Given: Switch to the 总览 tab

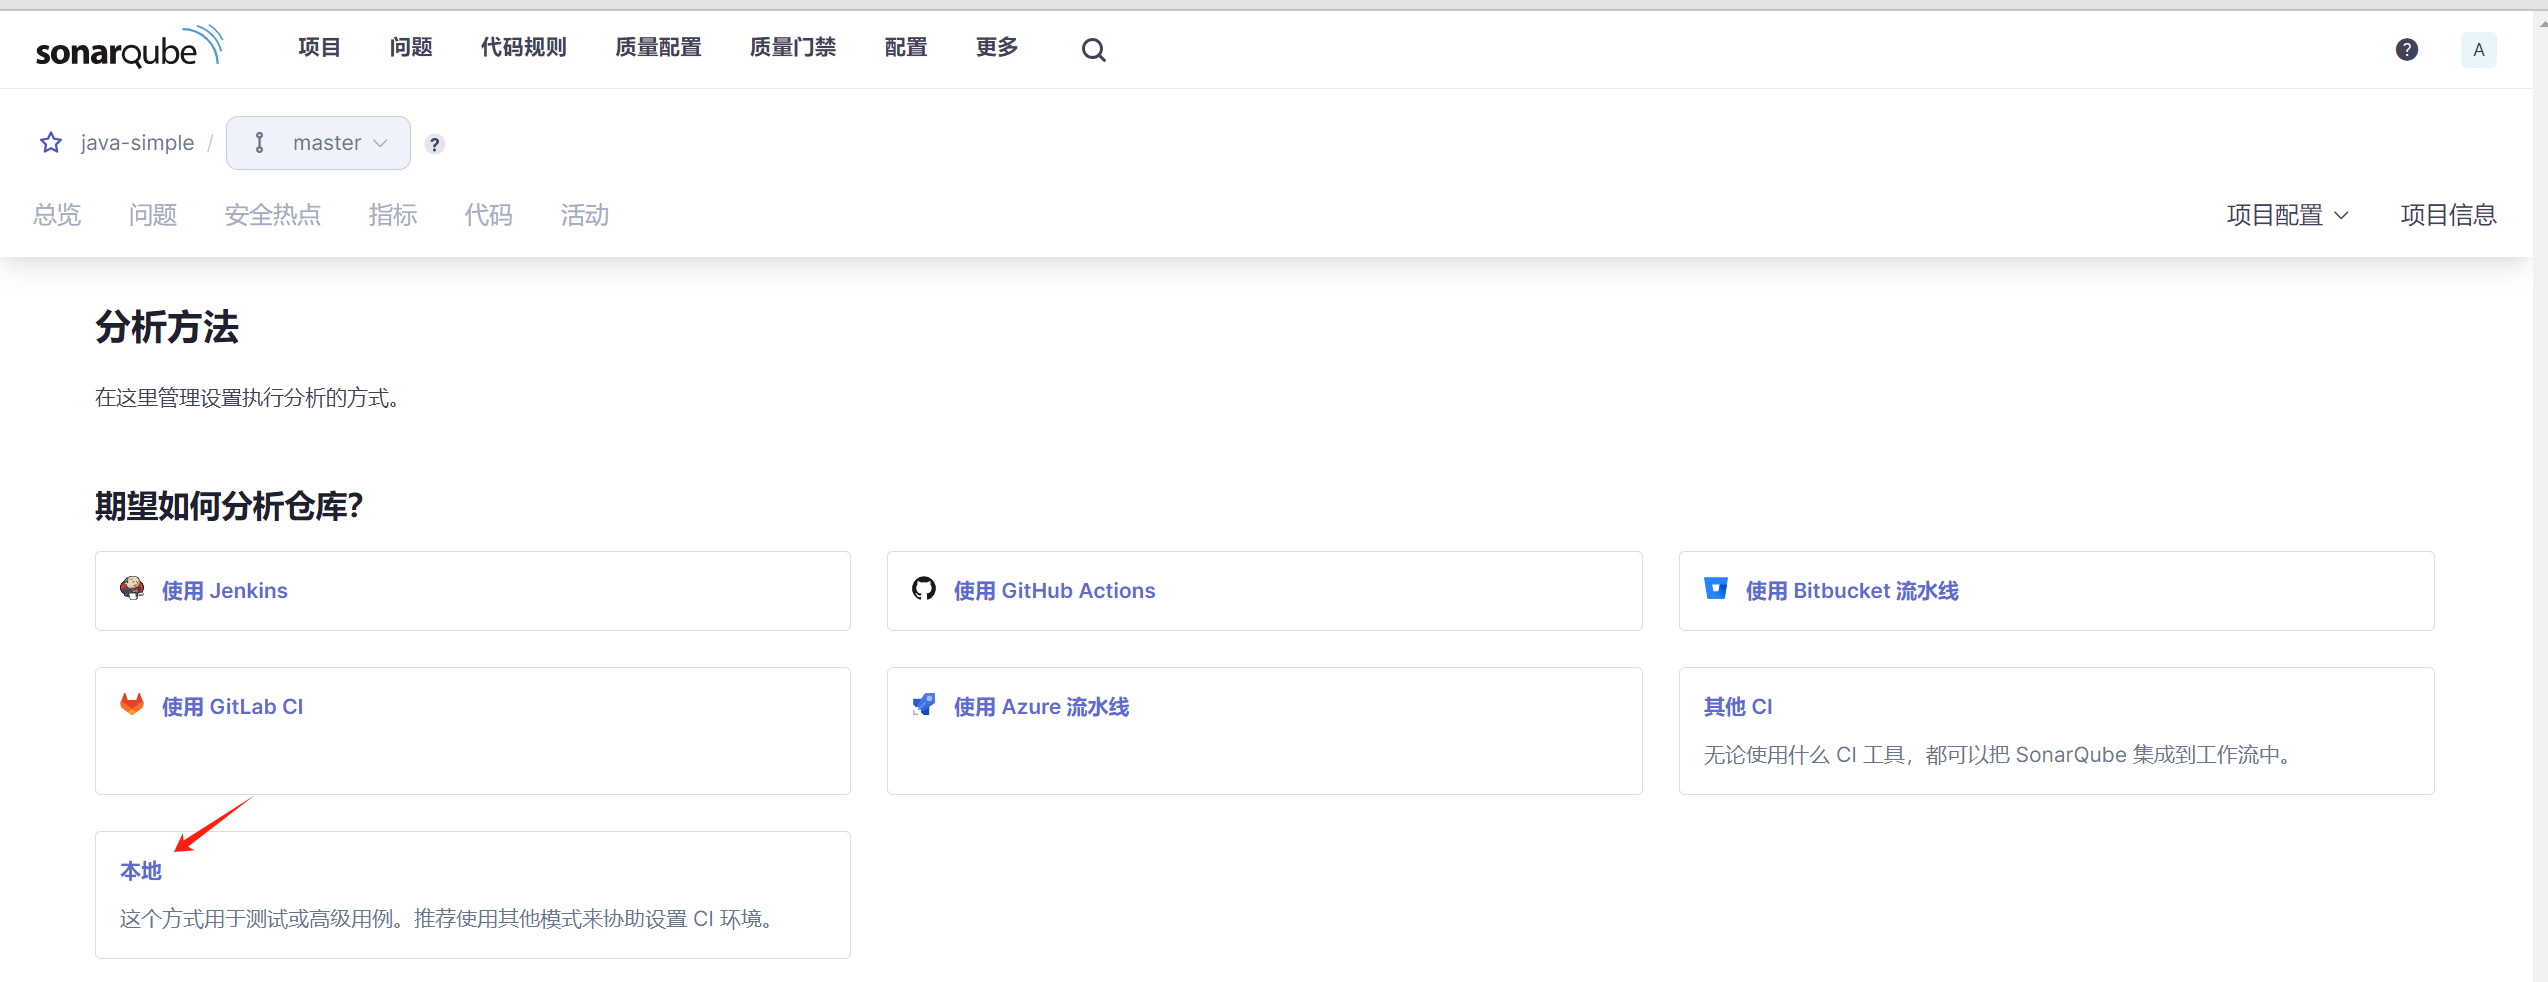Looking at the screenshot, I should coord(57,215).
